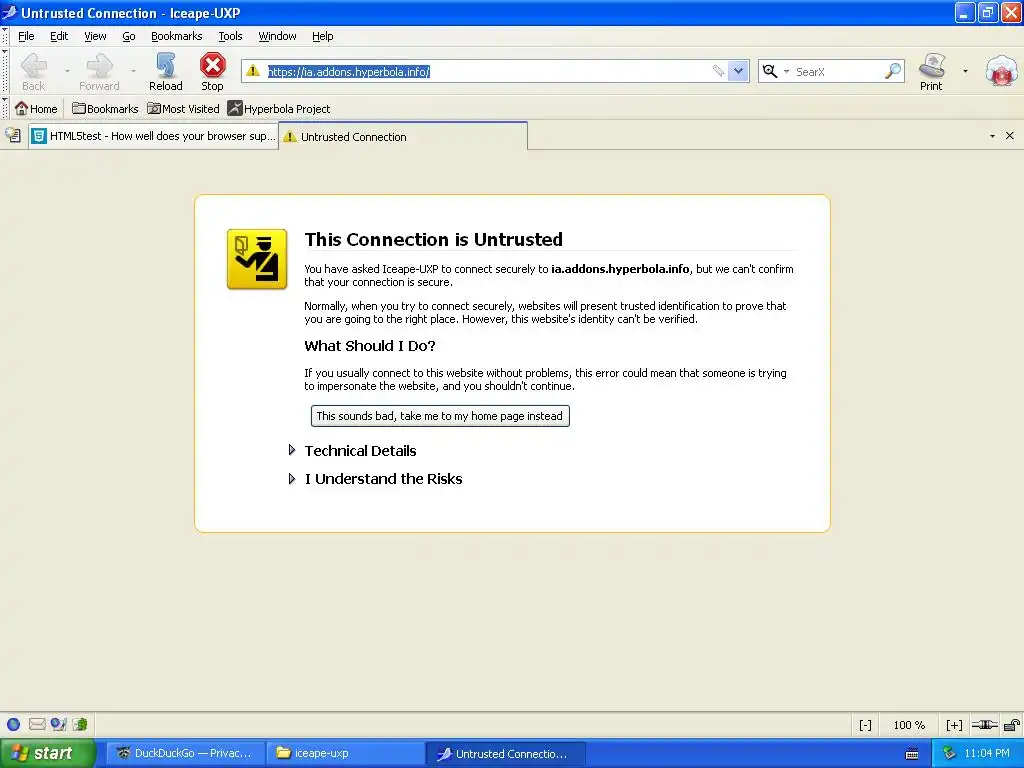Open the File menu
The width and height of the screenshot is (1024, 768).
click(x=26, y=36)
